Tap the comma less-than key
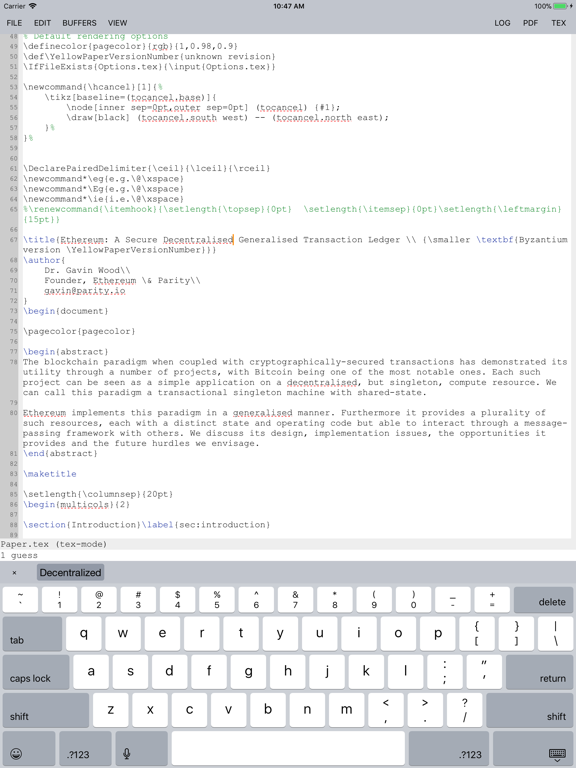This screenshot has width=576, height=768. [x=386, y=710]
